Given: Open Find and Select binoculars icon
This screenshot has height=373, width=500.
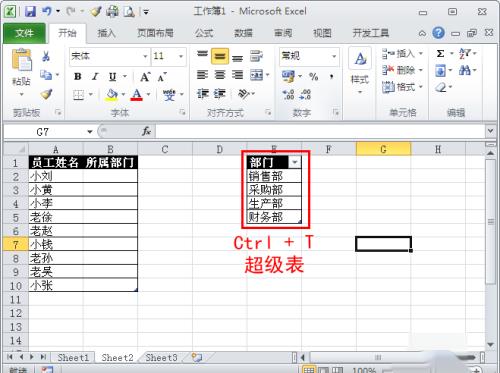Looking at the screenshot, I should coord(465,70).
